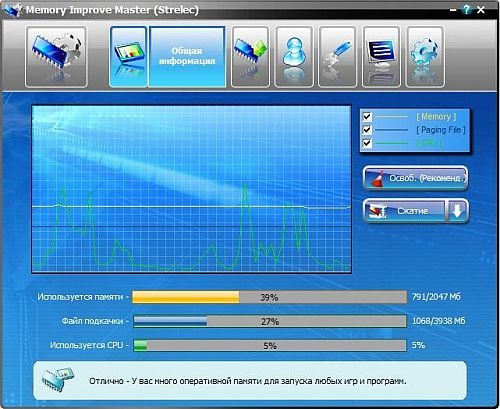Click the paging file 27% progress bar
Screen dimensions: 500x409
point(270,321)
